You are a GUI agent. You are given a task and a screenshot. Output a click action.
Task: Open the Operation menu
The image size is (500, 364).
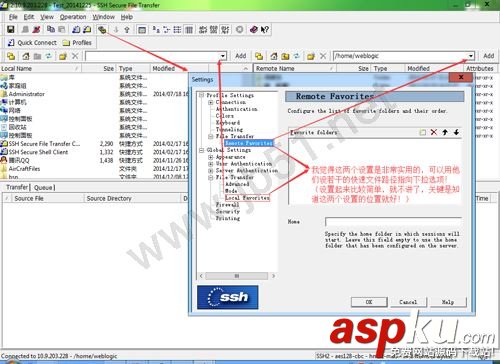[73, 17]
